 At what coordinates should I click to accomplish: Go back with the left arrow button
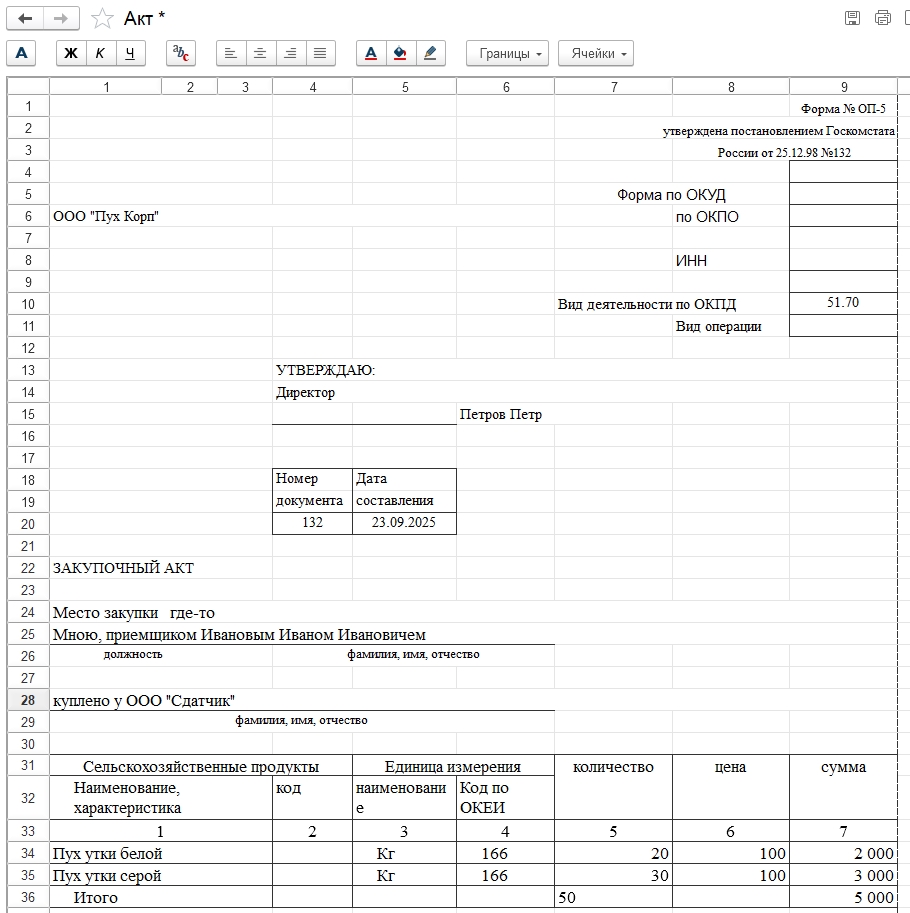pos(25,19)
